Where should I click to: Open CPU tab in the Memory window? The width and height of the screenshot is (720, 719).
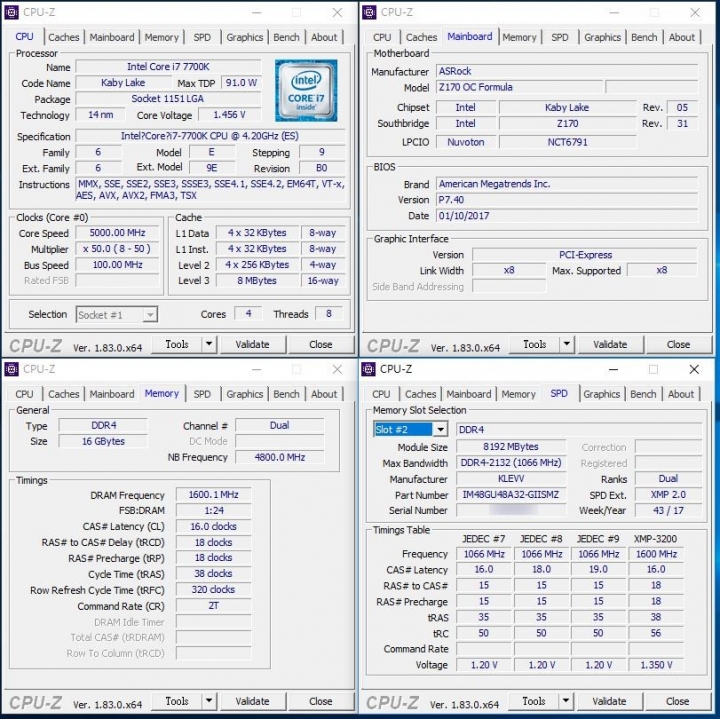24,394
